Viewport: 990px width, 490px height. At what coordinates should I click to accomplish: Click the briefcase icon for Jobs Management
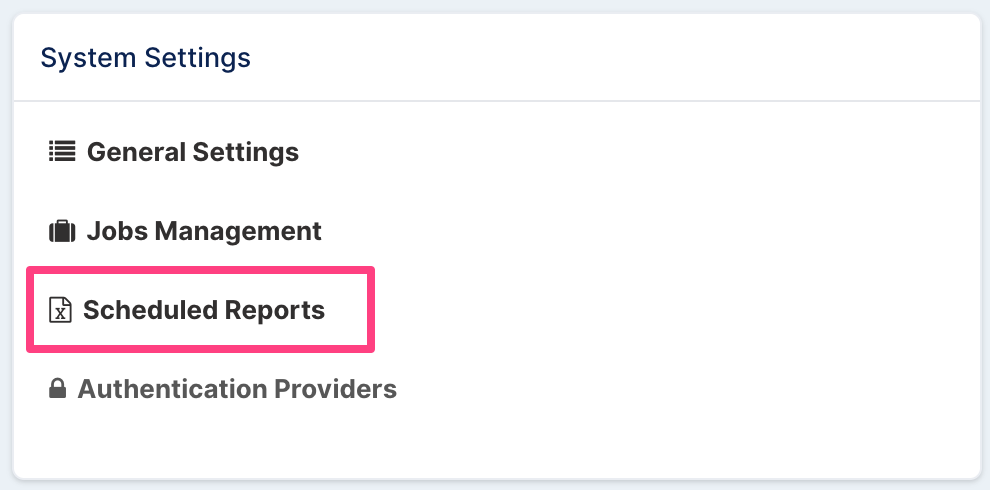point(62,231)
